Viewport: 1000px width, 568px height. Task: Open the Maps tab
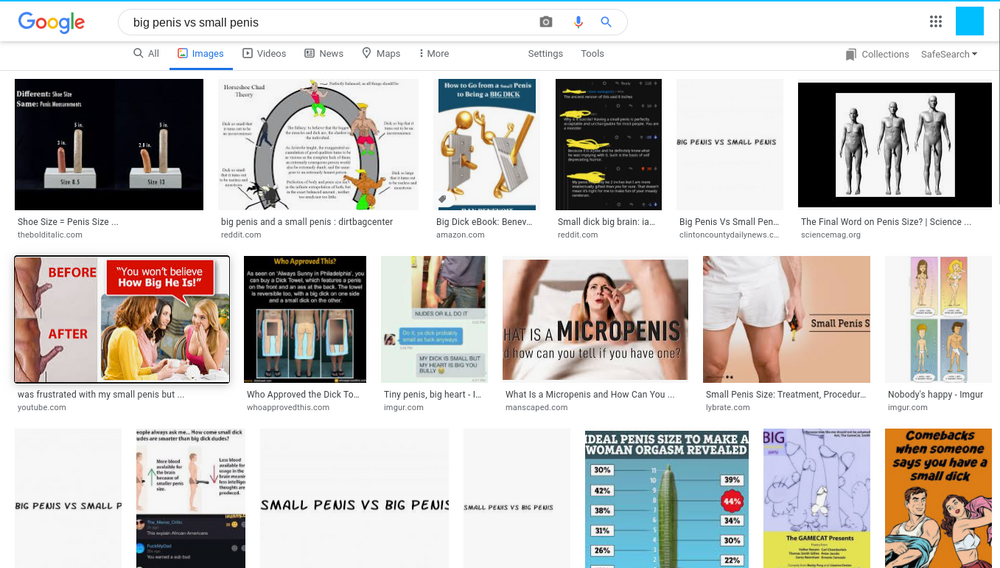381,54
